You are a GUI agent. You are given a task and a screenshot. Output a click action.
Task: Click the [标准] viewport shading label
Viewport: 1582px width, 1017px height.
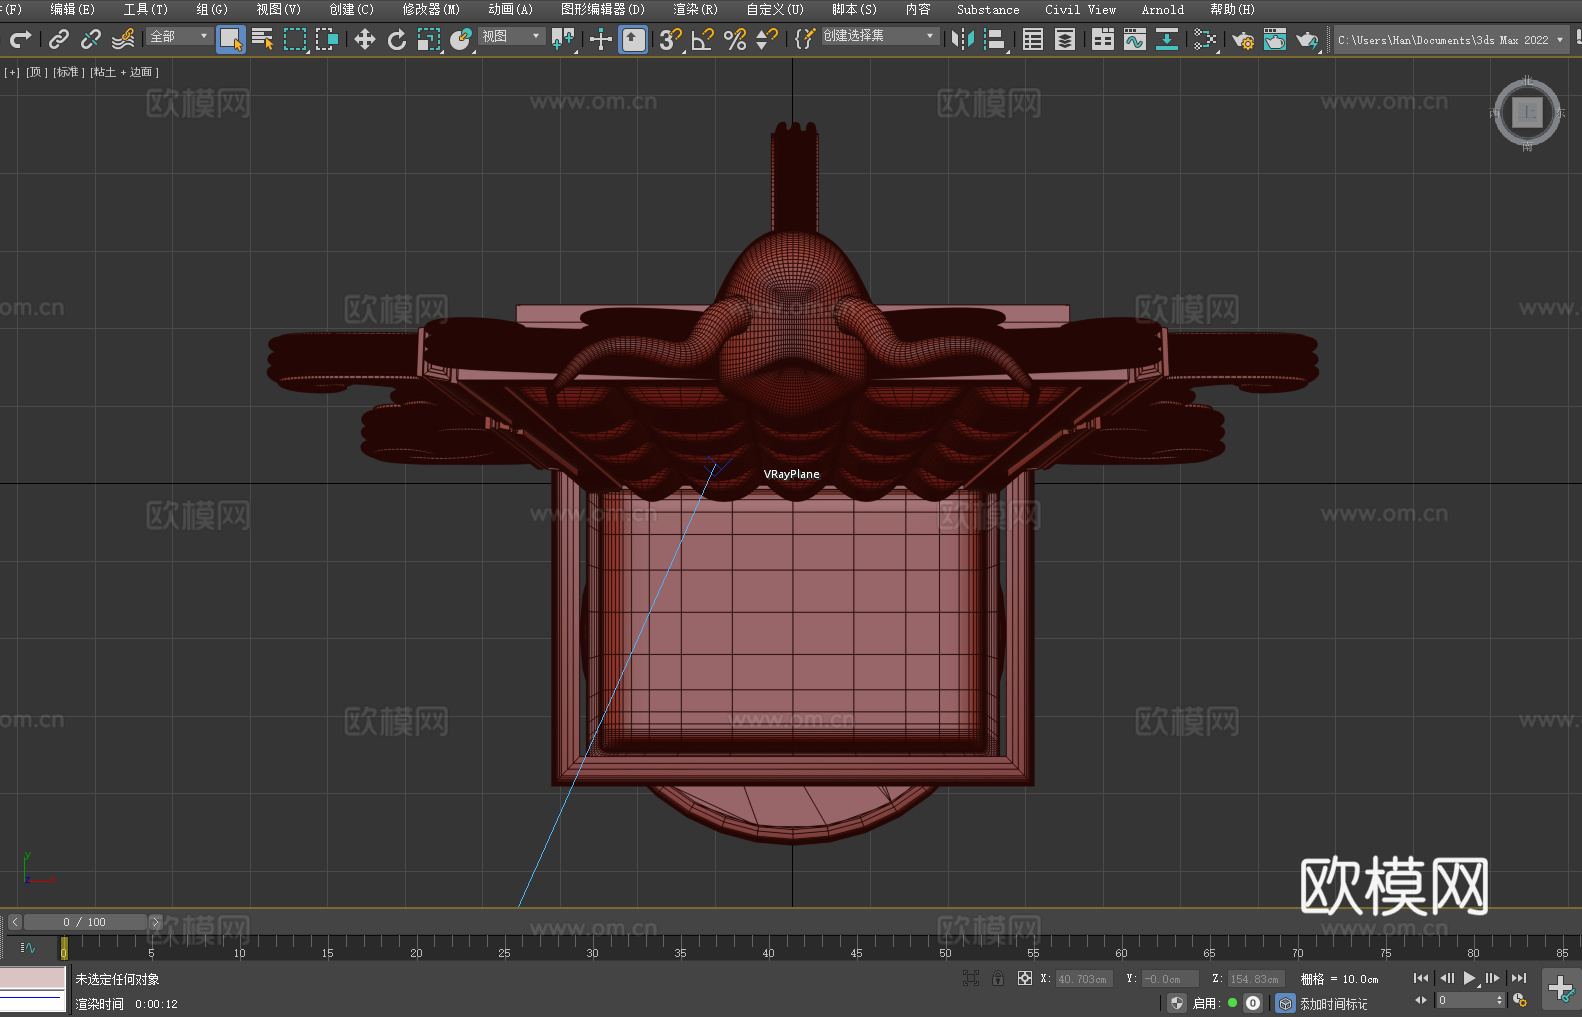tap(68, 72)
